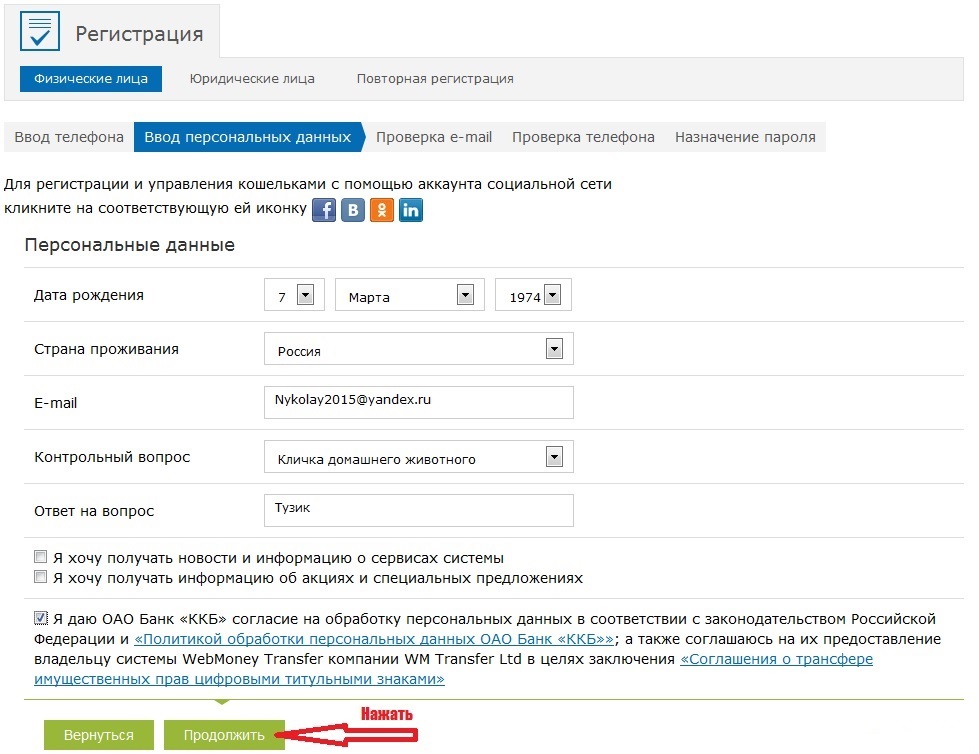Expand the birth month Марта dropdown

(x=464, y=295)
